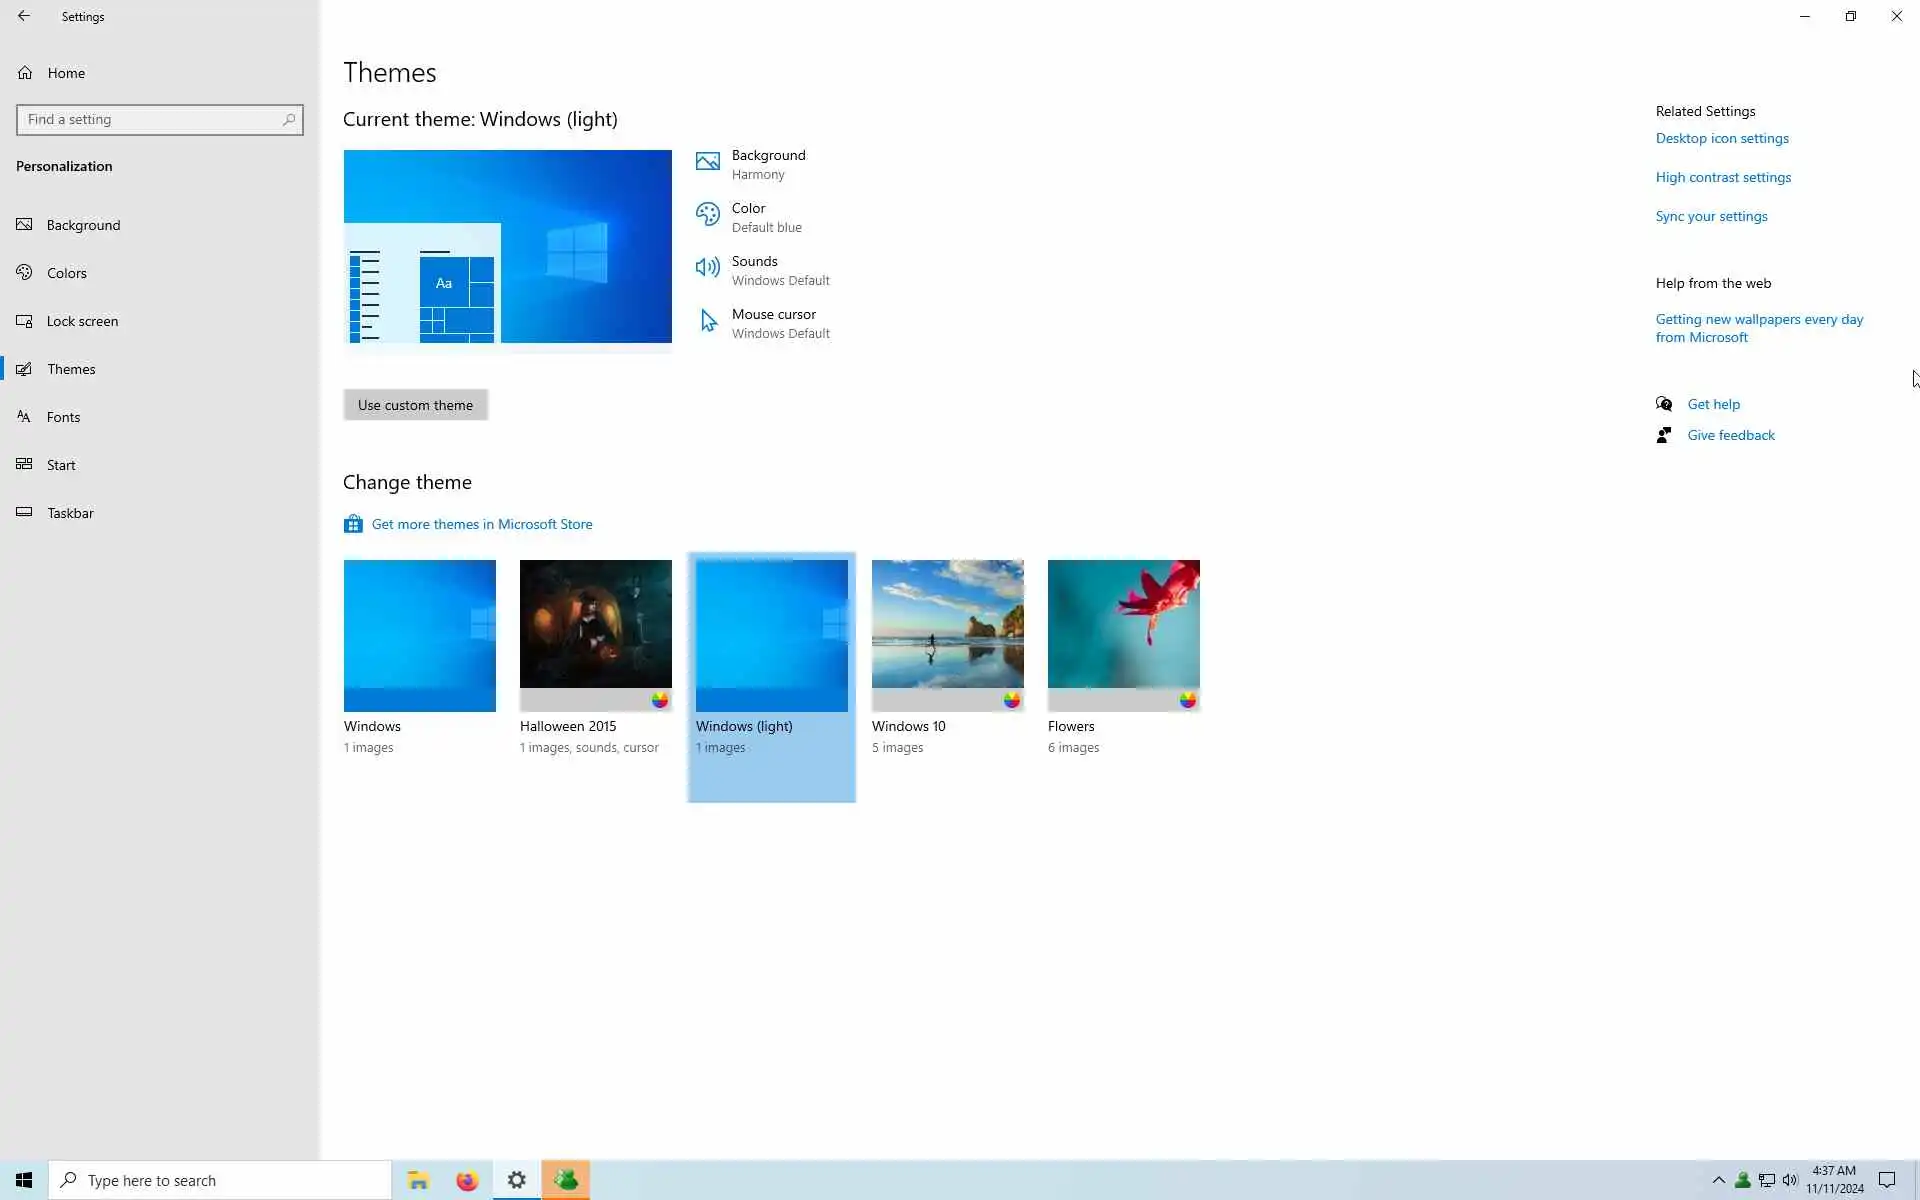Choose the Windows 10 theme
The image size is (1920, 1200).
click(947, 635)
